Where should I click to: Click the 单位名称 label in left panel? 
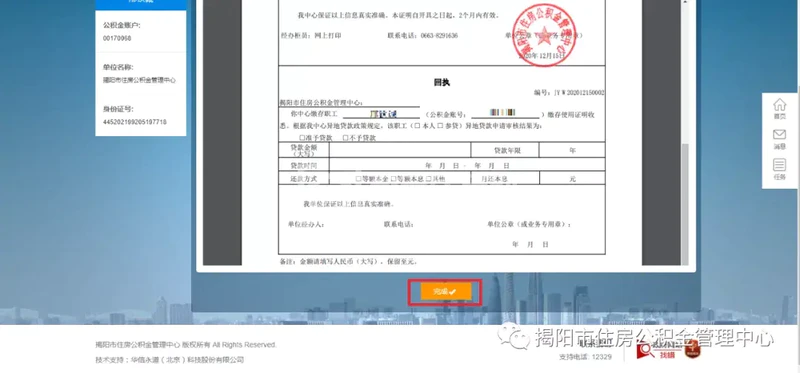click(118, 67)
